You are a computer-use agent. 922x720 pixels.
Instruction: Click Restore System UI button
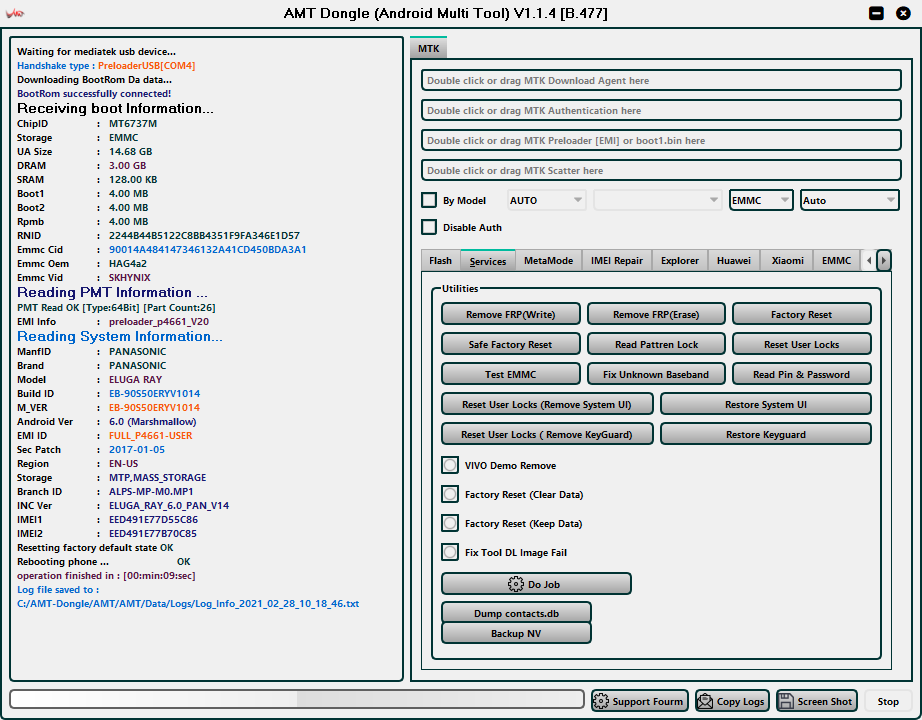(766, 404)
